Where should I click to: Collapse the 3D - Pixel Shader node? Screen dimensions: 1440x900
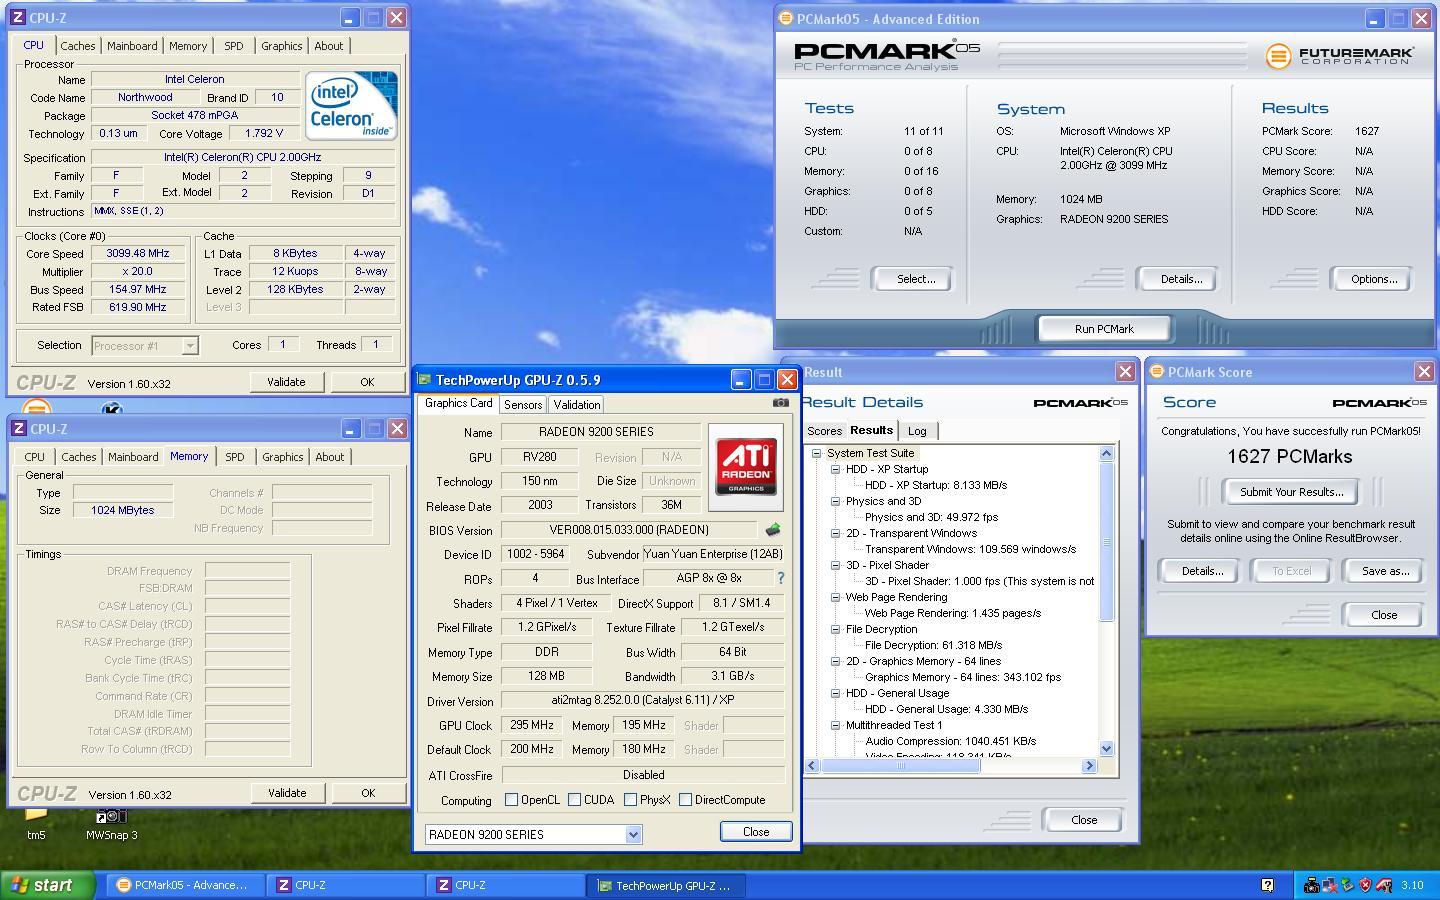(835, 565)
